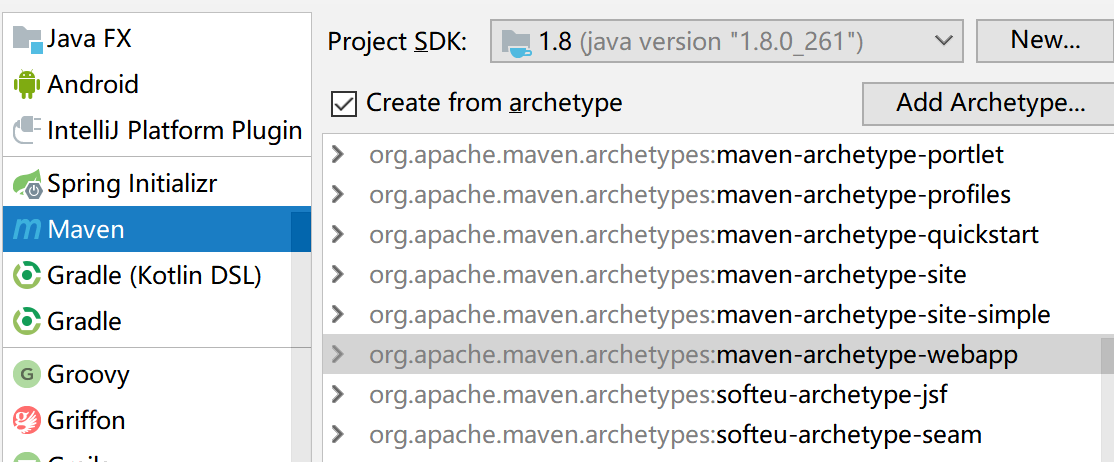Click the Groovy 'G' icon

pyautogui.click(x=27, y=374)
